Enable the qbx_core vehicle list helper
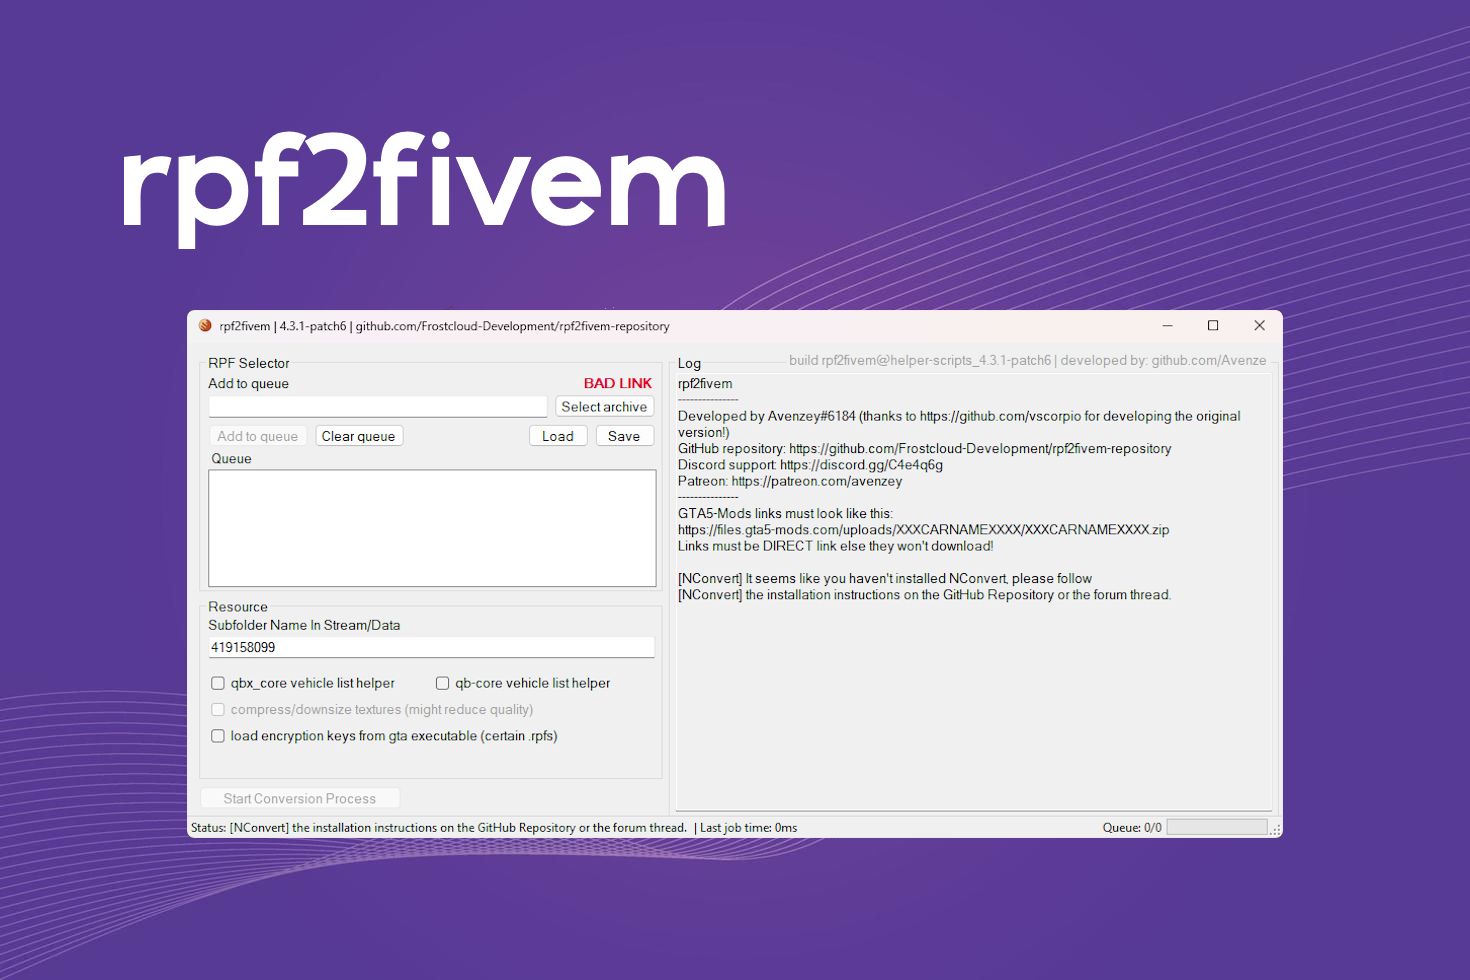The image size is (1470, 980). click(x=218, y=683)
